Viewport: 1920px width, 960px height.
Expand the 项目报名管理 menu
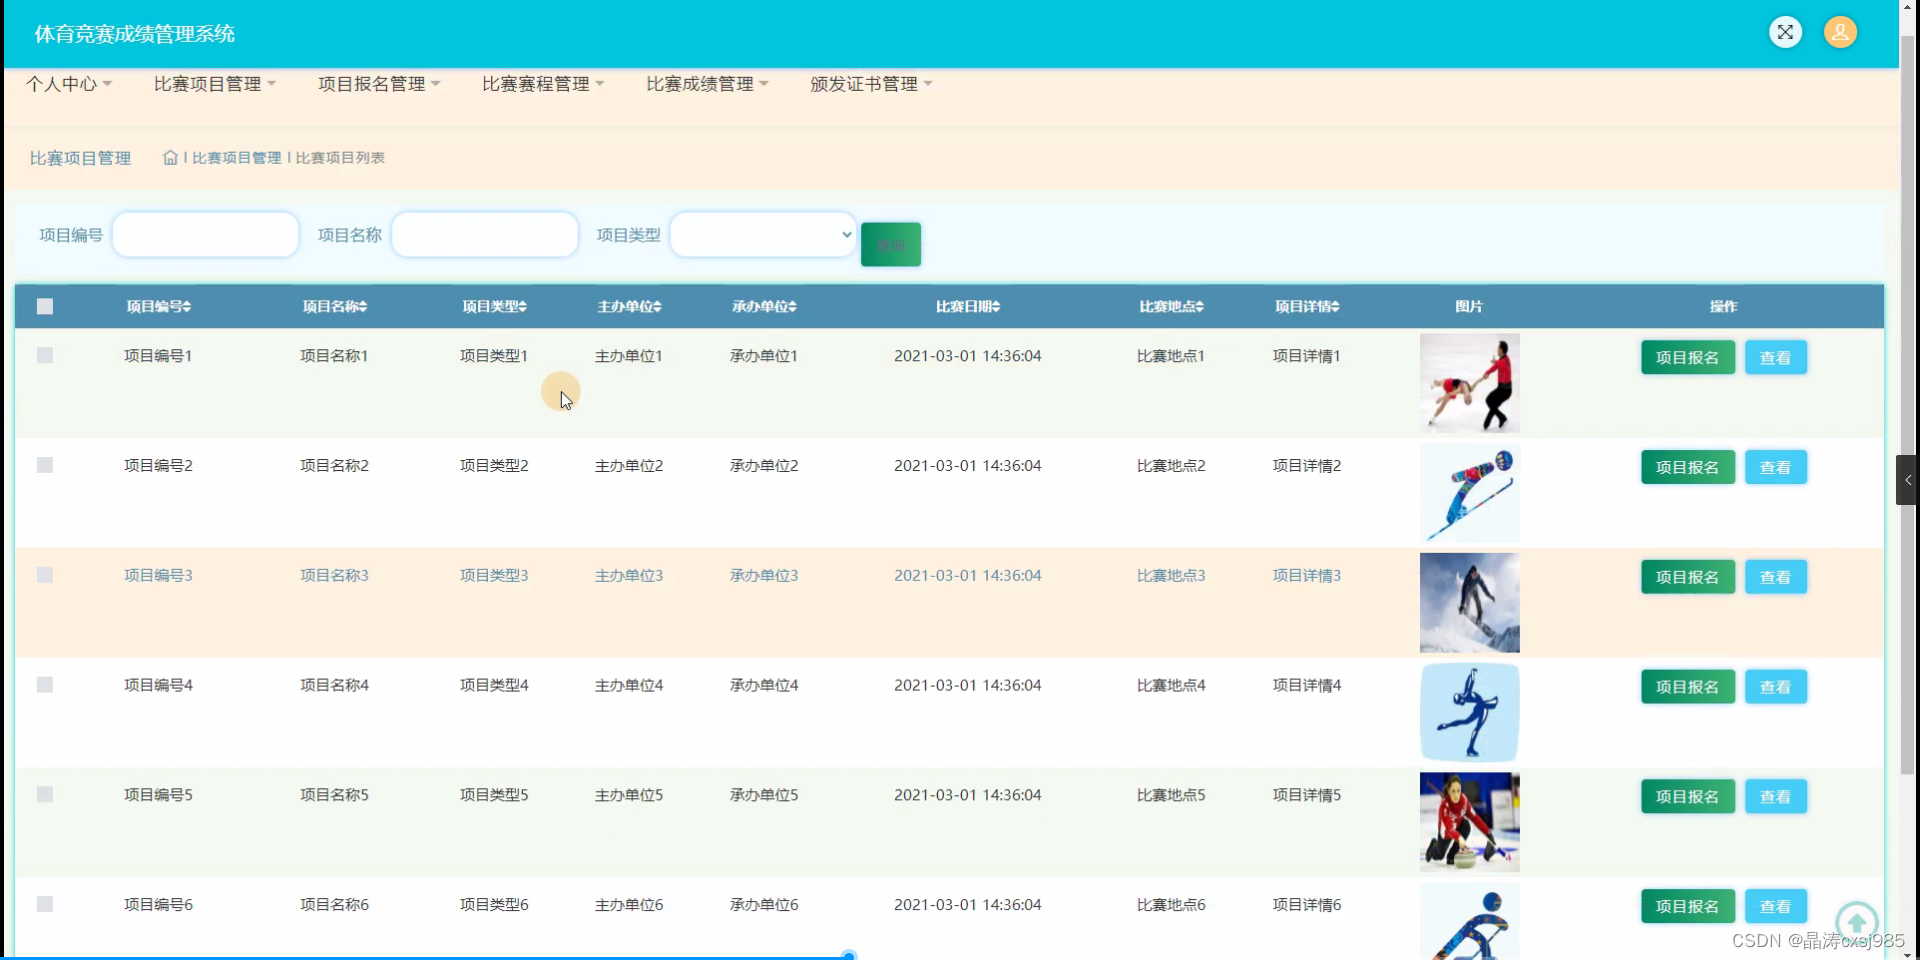coord(379,84)
